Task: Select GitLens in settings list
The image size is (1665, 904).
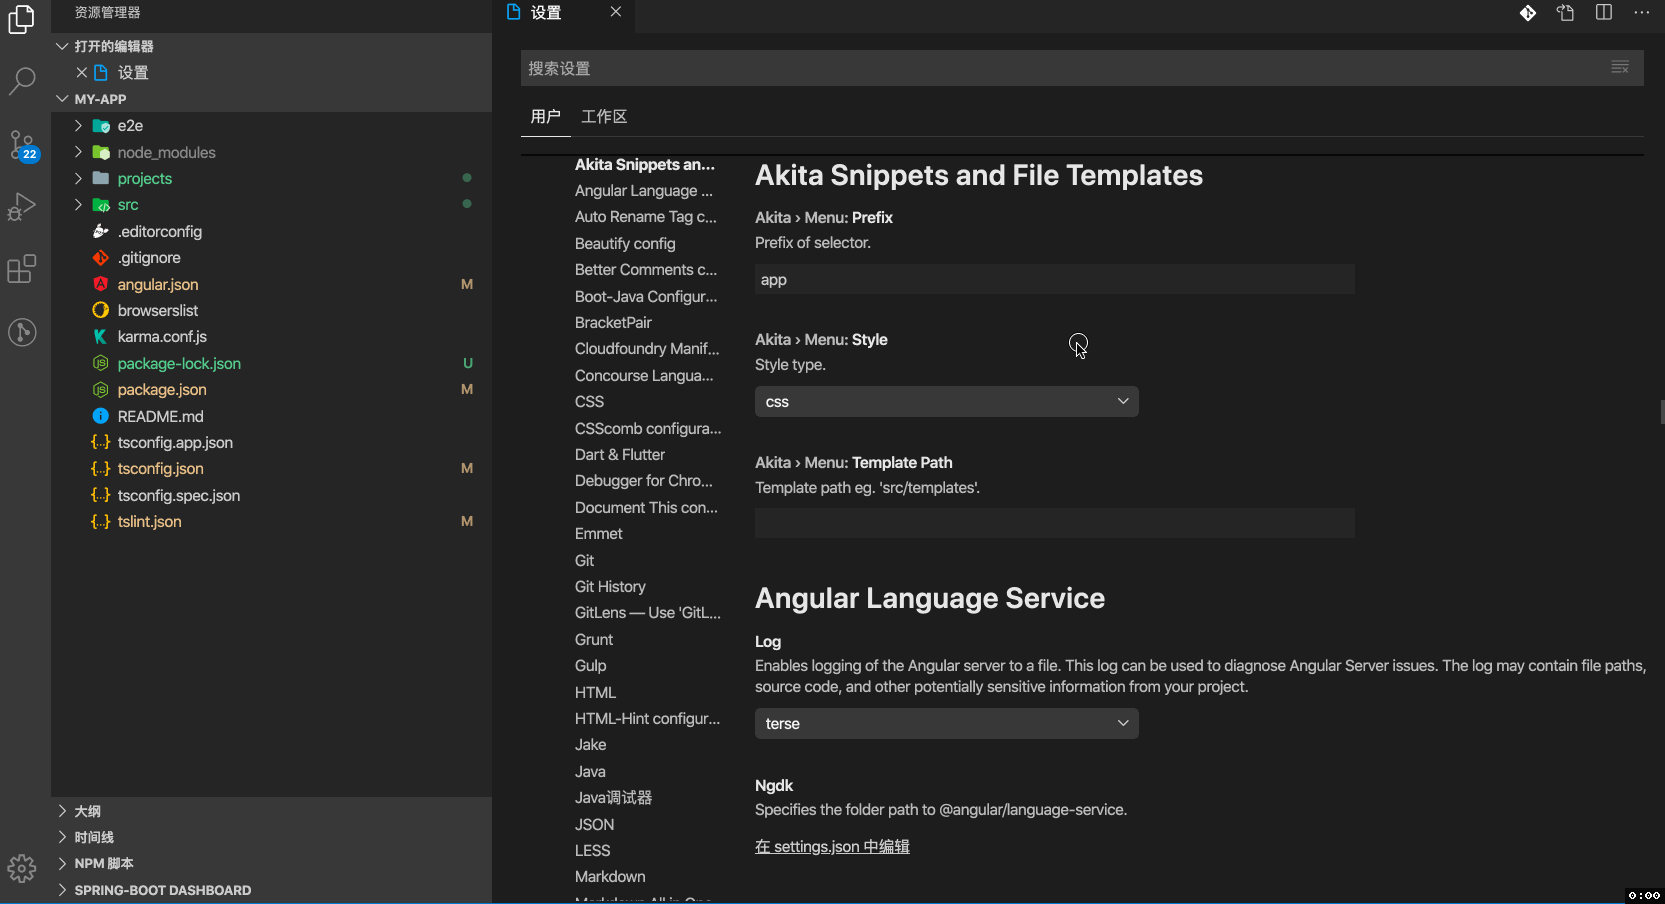Action: [x=648, y=613]
